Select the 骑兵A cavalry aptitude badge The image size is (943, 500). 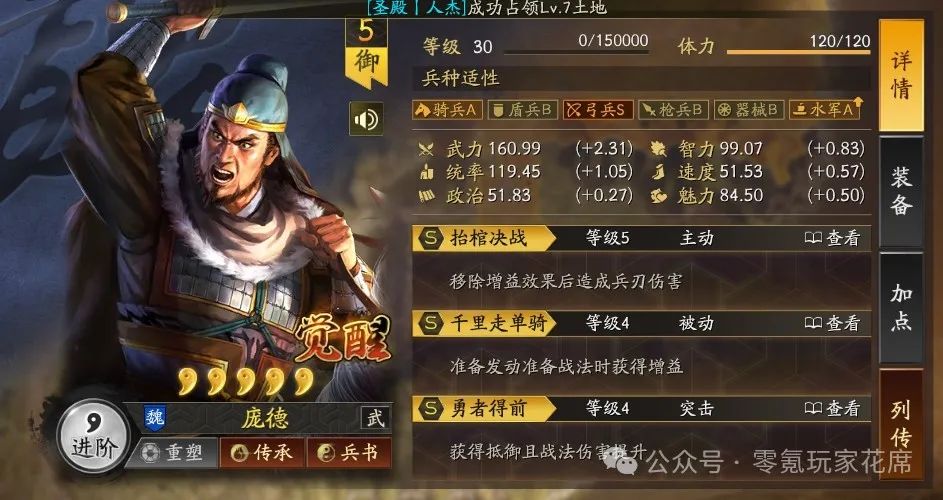coord(447,110)
